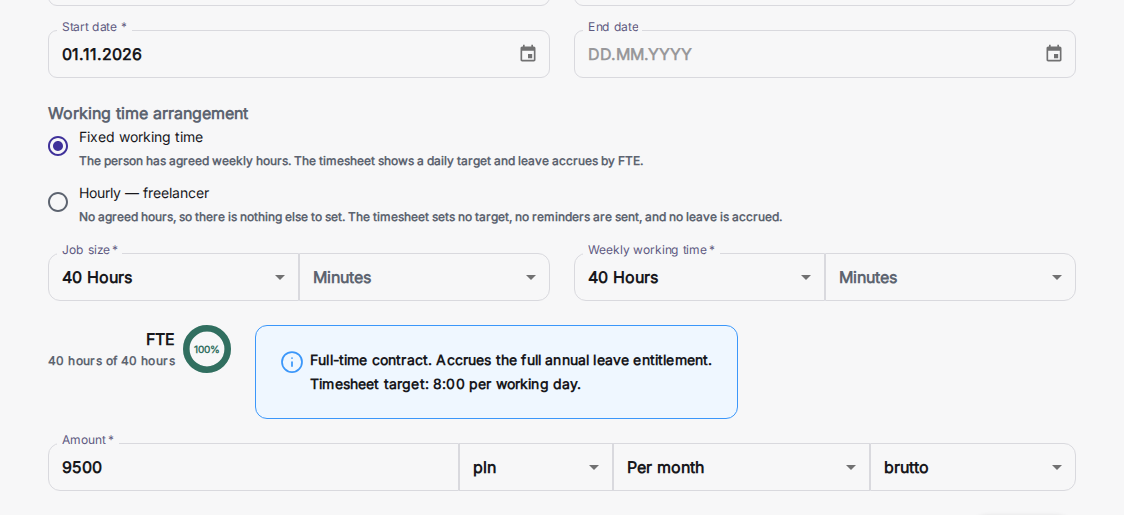Click the Start date field showing 01.11.2026
The height and width of the screenshot is (515, 1124).
pyautogui.click(x=299, y=54)
